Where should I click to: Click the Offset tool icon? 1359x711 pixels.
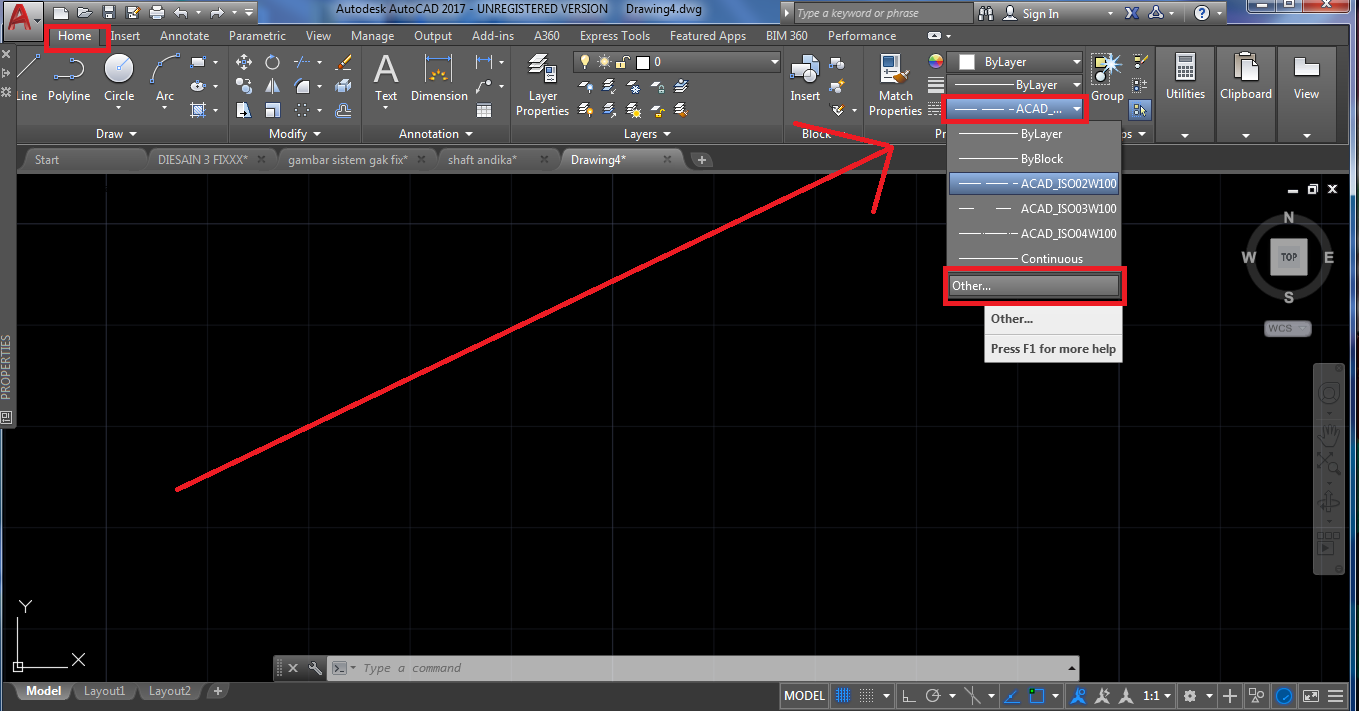[343, 110]
